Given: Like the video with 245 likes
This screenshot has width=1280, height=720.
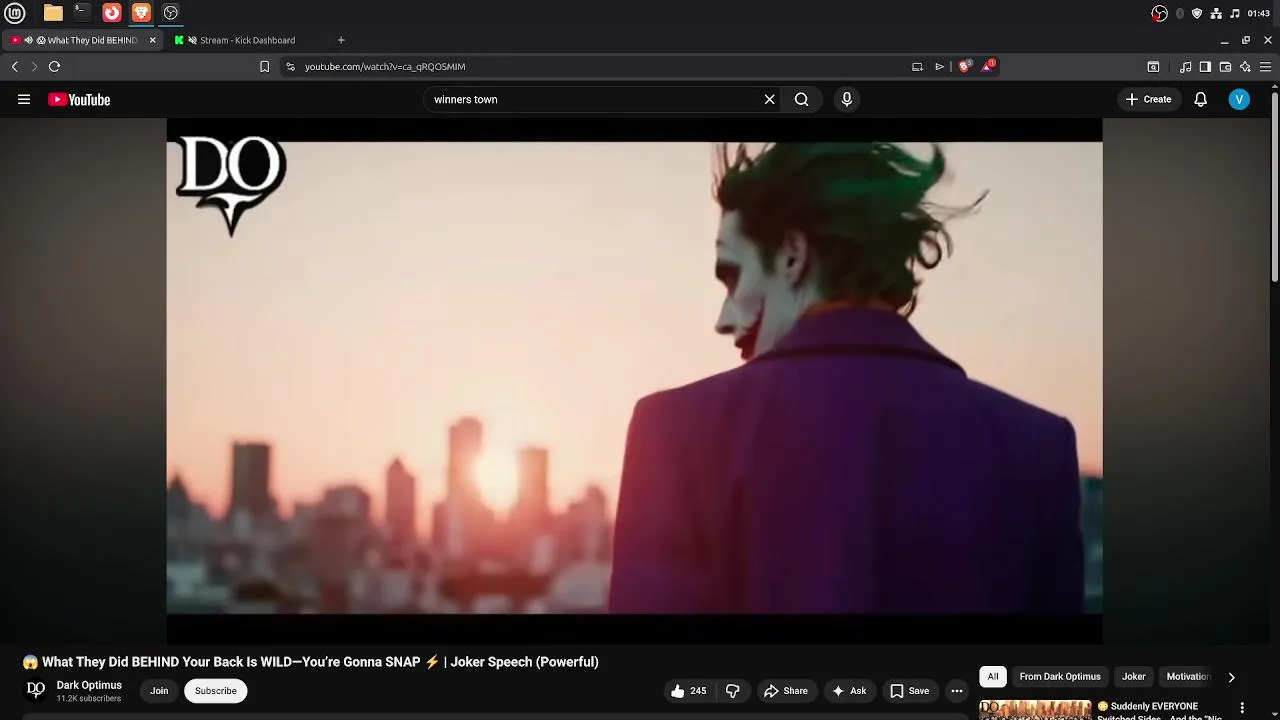Looking at the screenshot, I should point(688,691).
